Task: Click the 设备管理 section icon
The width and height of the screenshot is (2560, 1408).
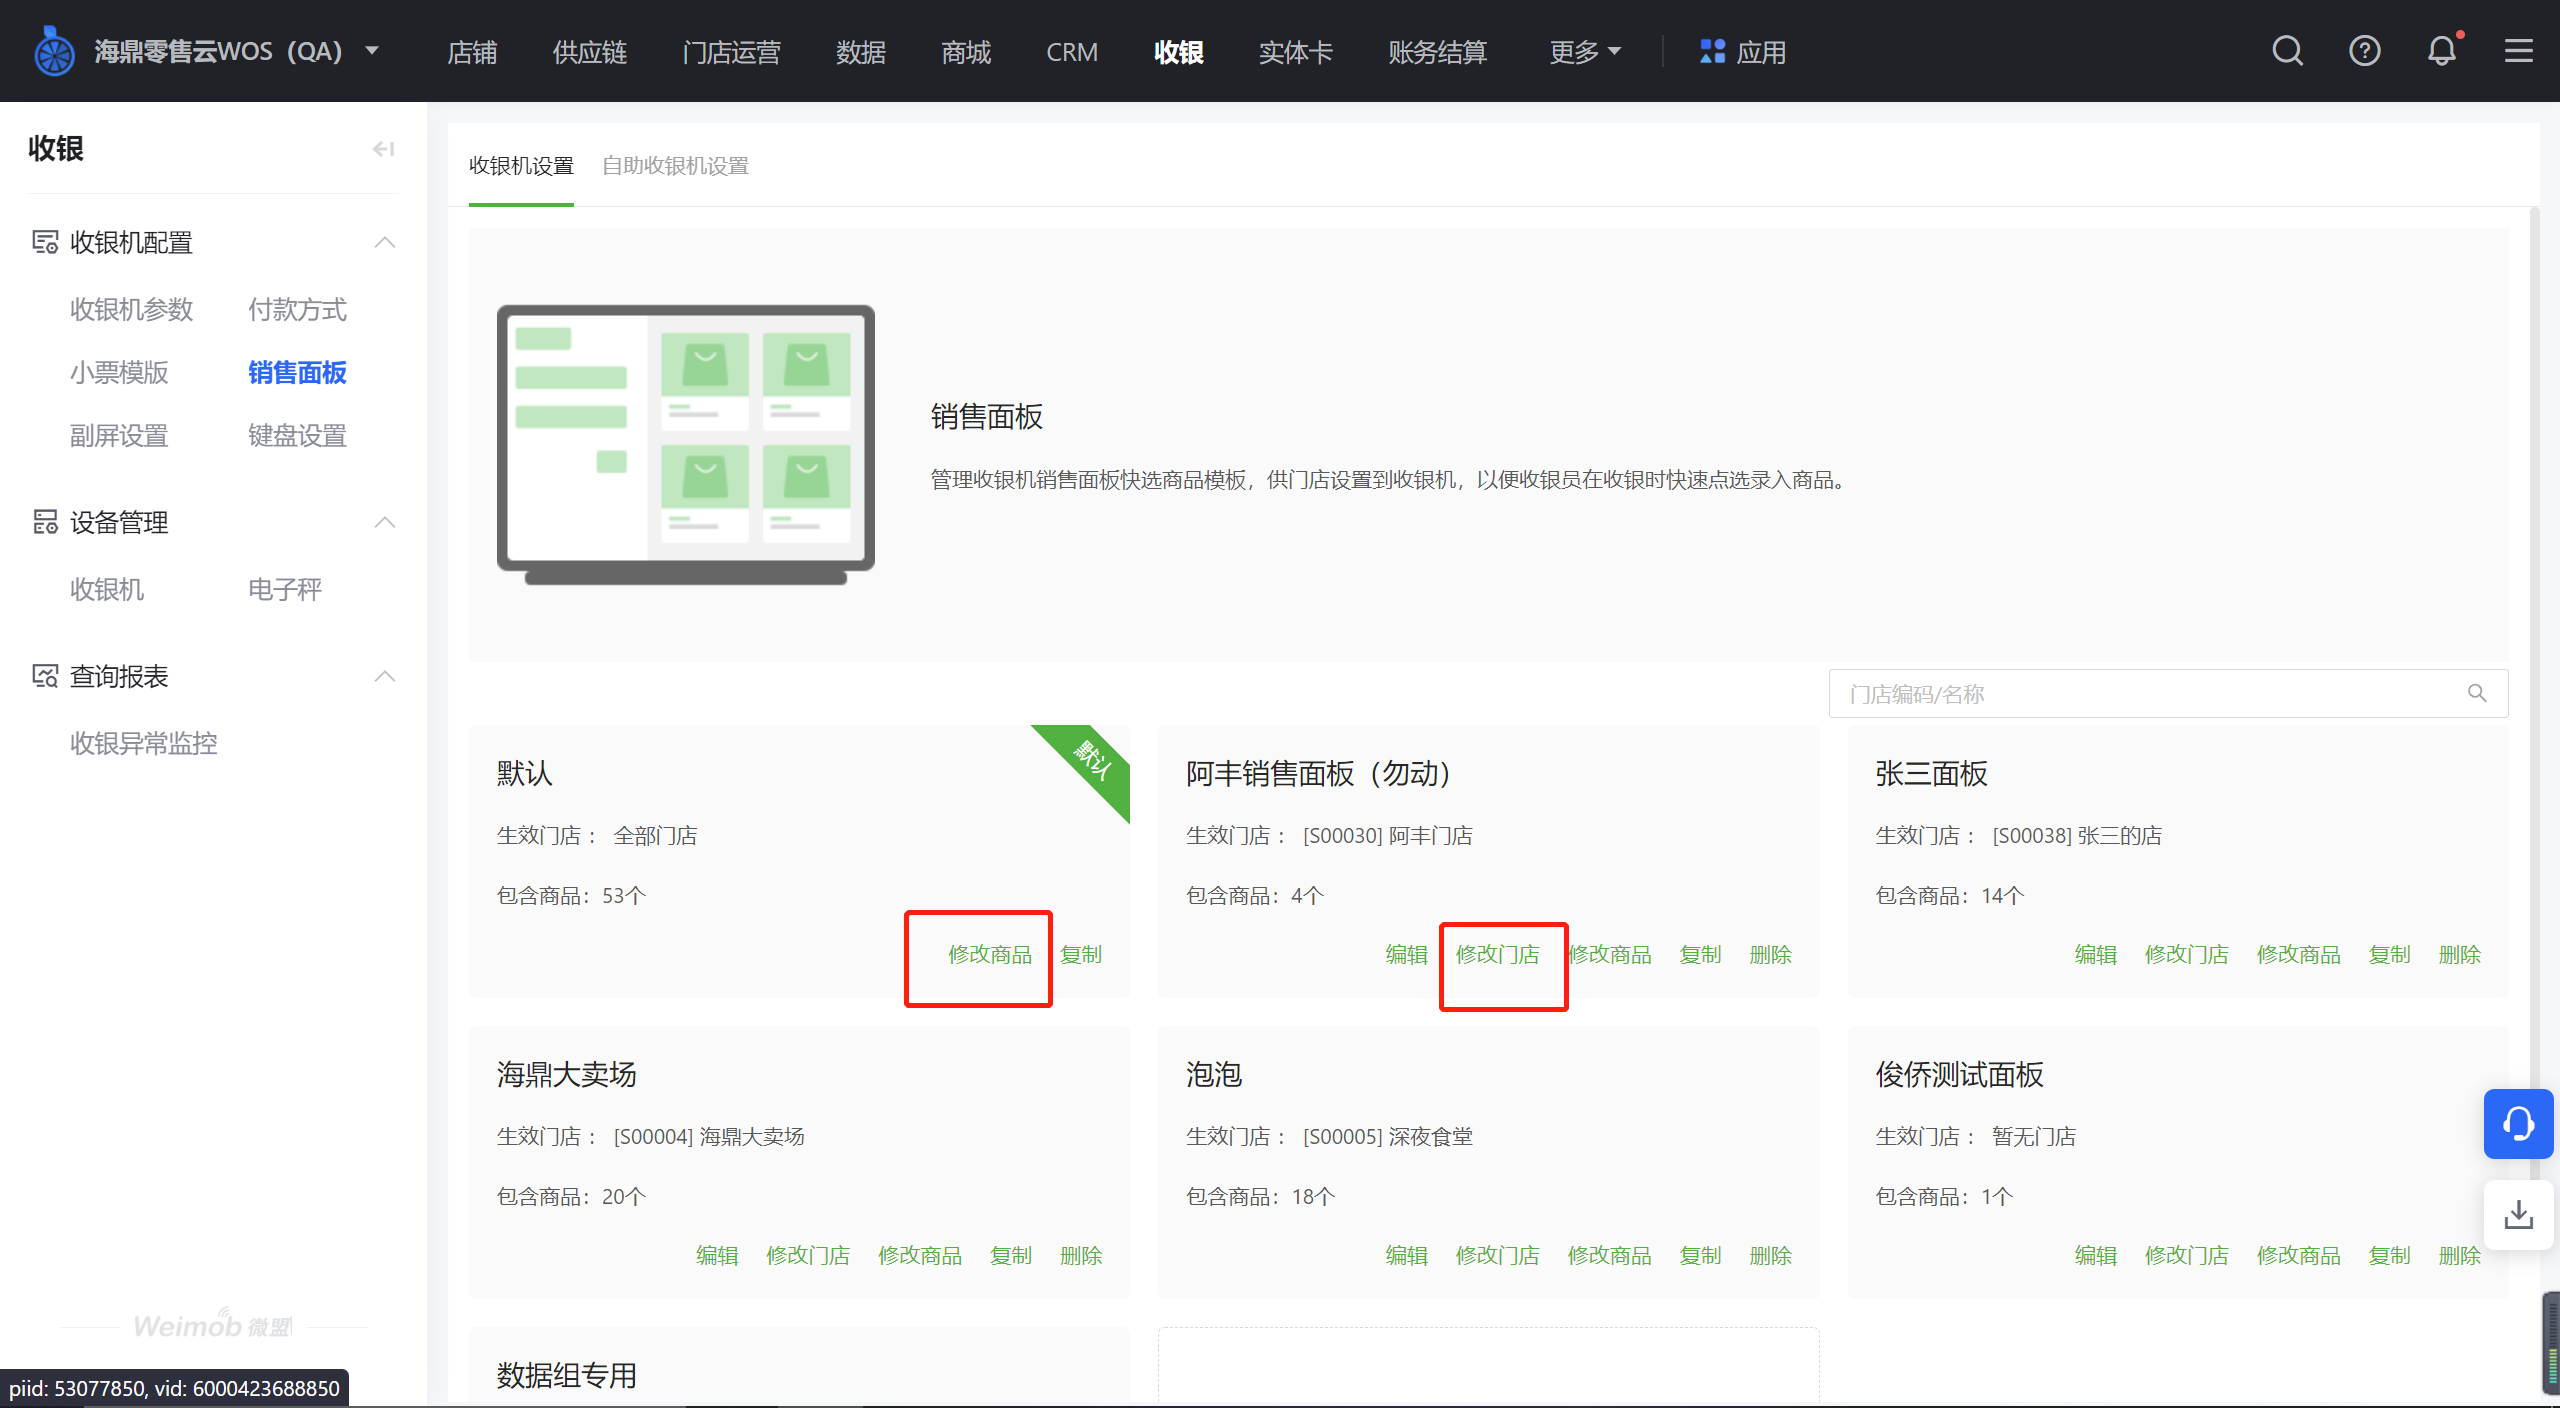Action: (x=45, y=522)
